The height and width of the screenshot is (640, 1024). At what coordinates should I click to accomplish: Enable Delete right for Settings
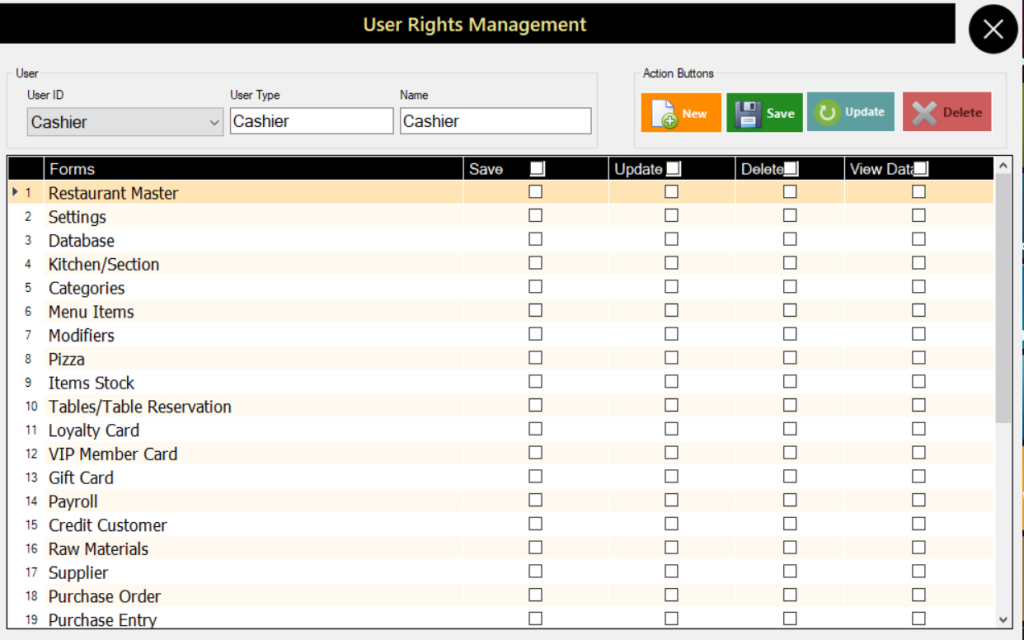pos(790,215)
